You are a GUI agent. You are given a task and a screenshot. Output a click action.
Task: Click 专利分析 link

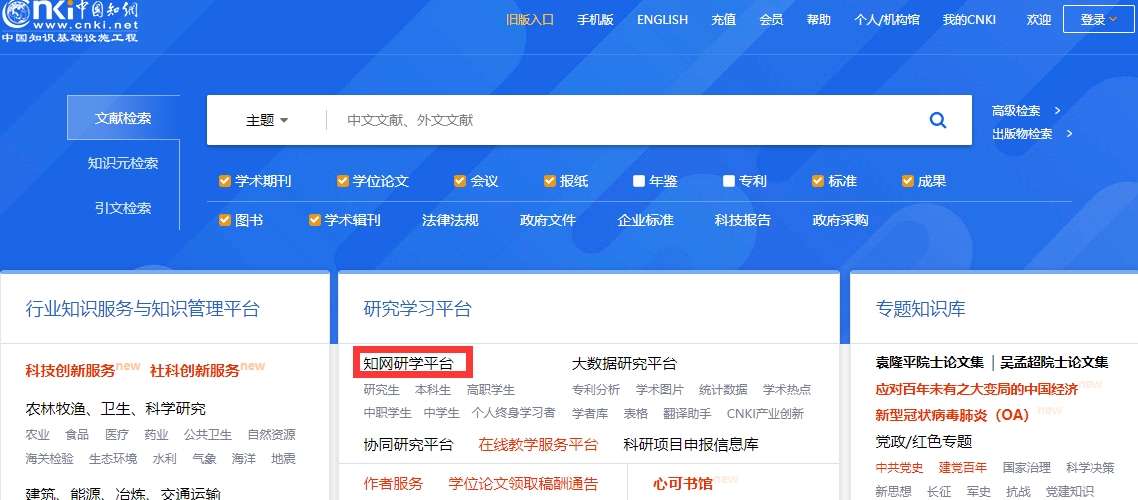[x=596, y=390]
